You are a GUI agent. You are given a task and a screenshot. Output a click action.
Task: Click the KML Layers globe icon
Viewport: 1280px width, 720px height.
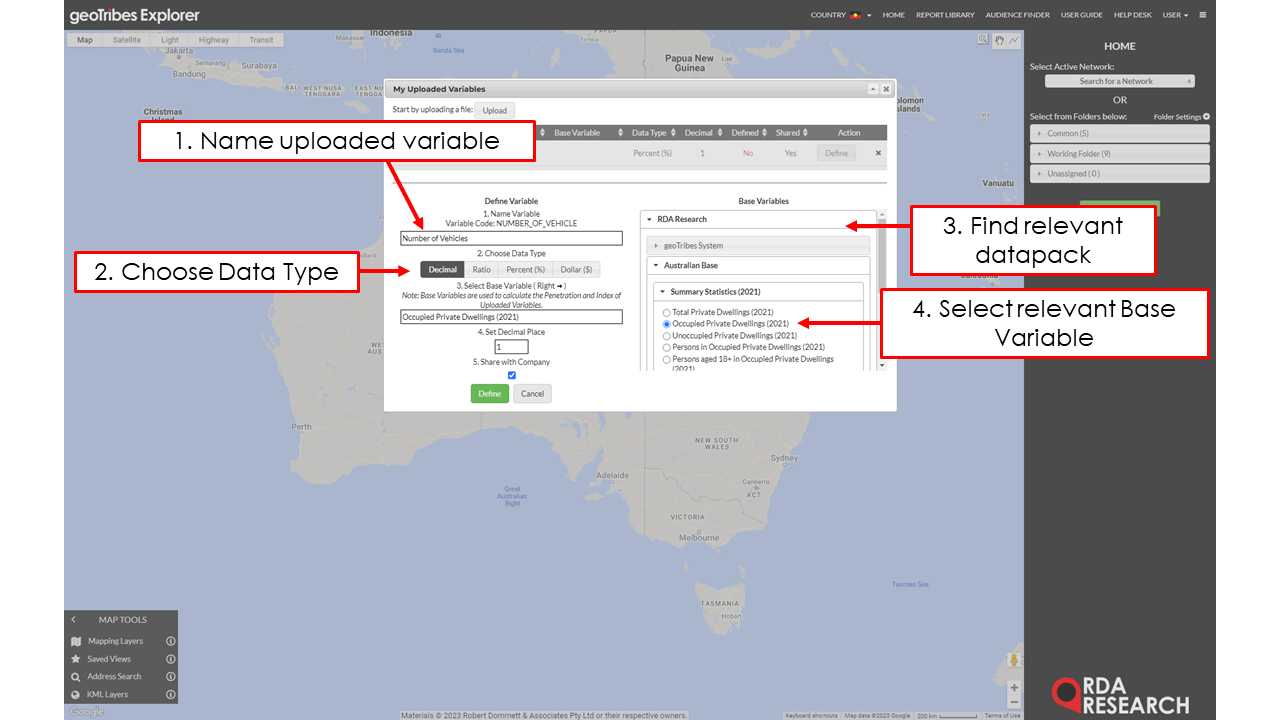click(x=76, y=694)
